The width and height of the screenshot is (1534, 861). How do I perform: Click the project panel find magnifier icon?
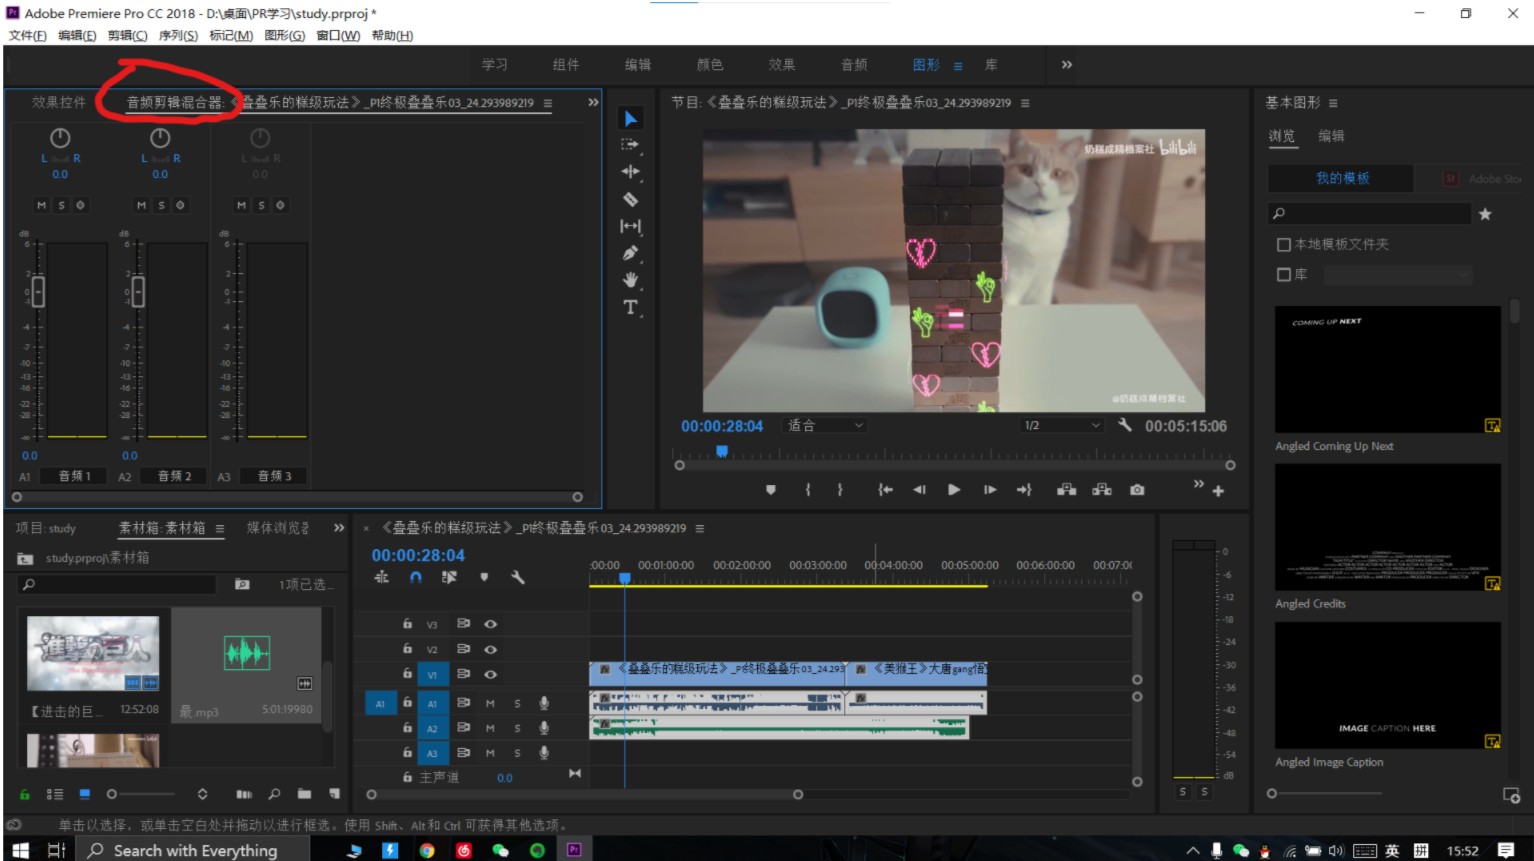click(274, 794)
